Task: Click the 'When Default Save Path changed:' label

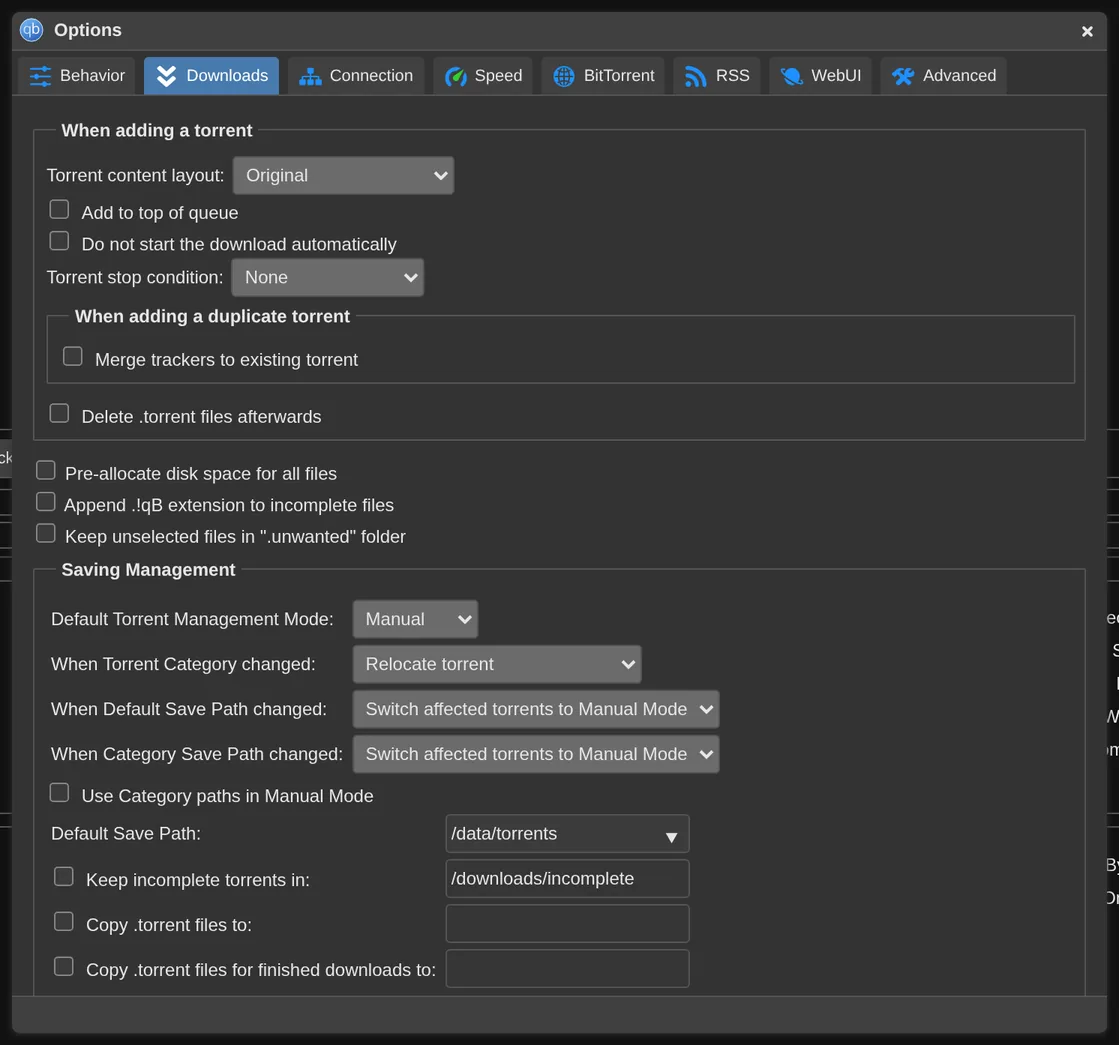Action: tap(189, 709)
